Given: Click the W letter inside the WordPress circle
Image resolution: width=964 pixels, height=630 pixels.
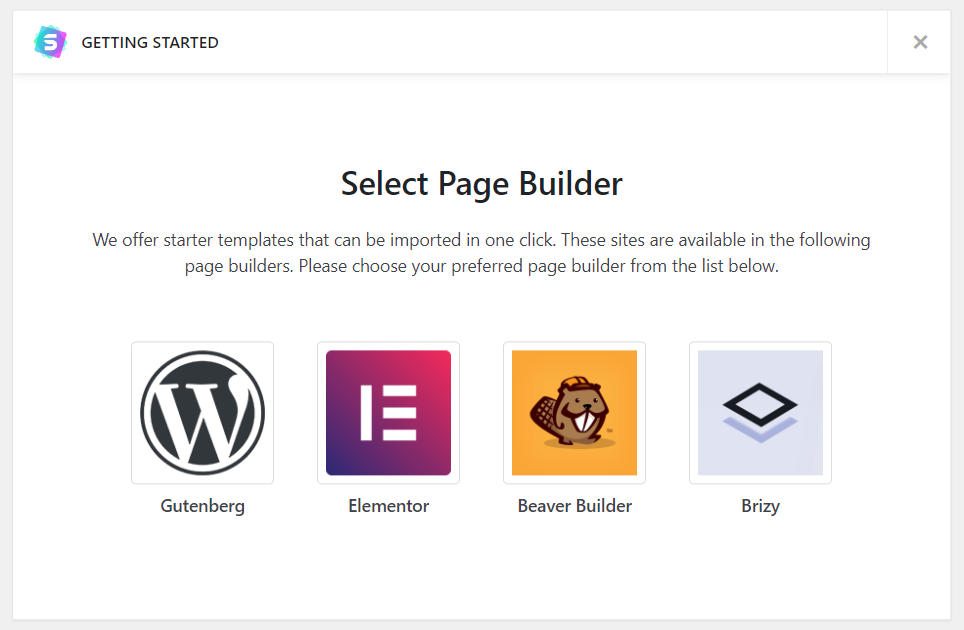Looking at the screenshot, I should pos(202,420).
